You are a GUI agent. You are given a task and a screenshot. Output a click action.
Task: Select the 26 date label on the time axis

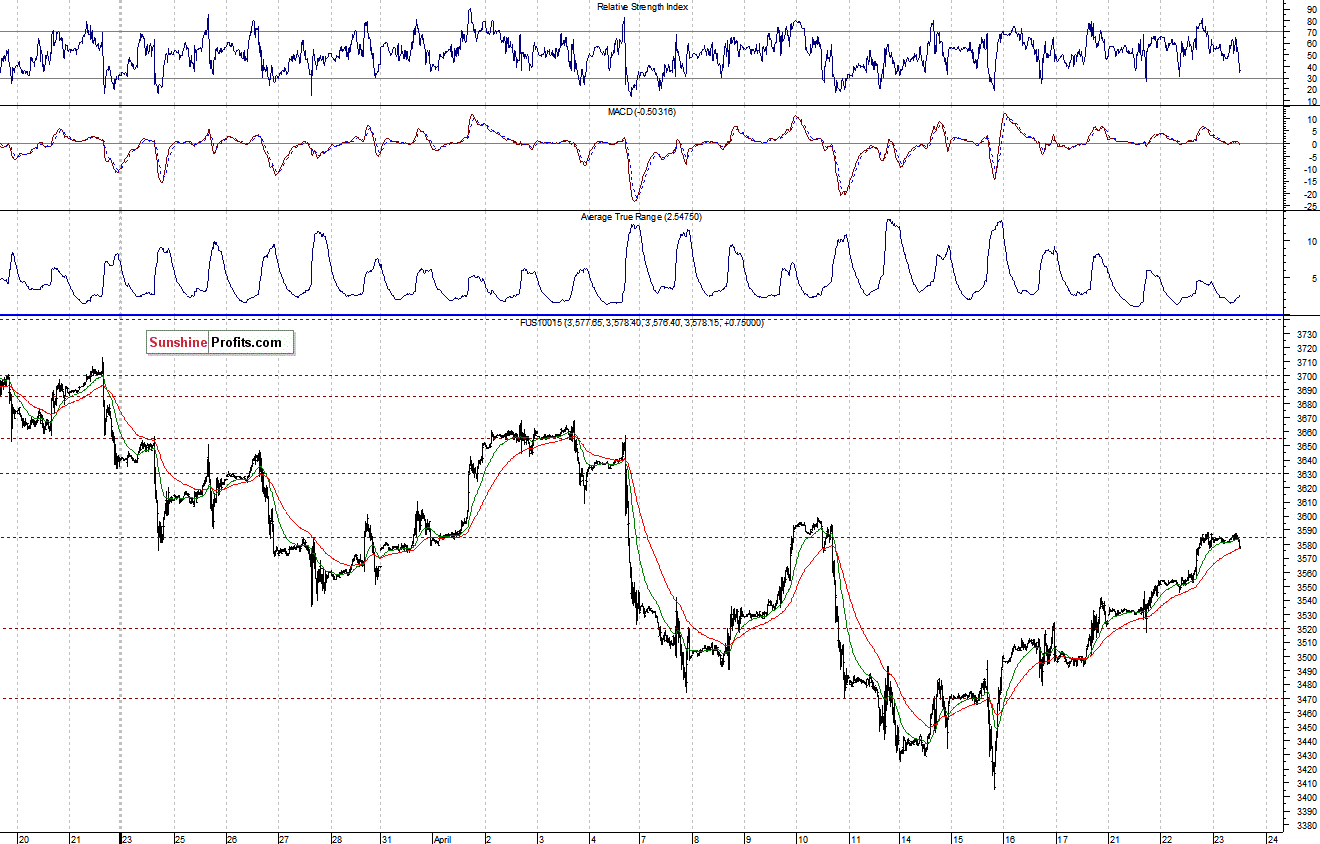coord(231,839)
